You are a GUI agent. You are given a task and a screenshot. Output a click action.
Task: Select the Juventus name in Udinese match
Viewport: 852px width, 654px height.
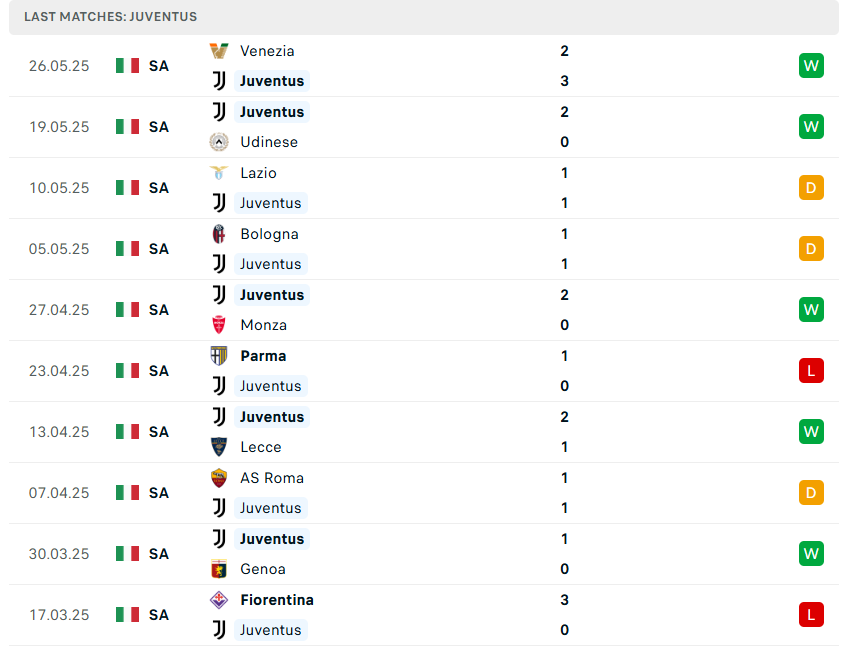point(272,112)
